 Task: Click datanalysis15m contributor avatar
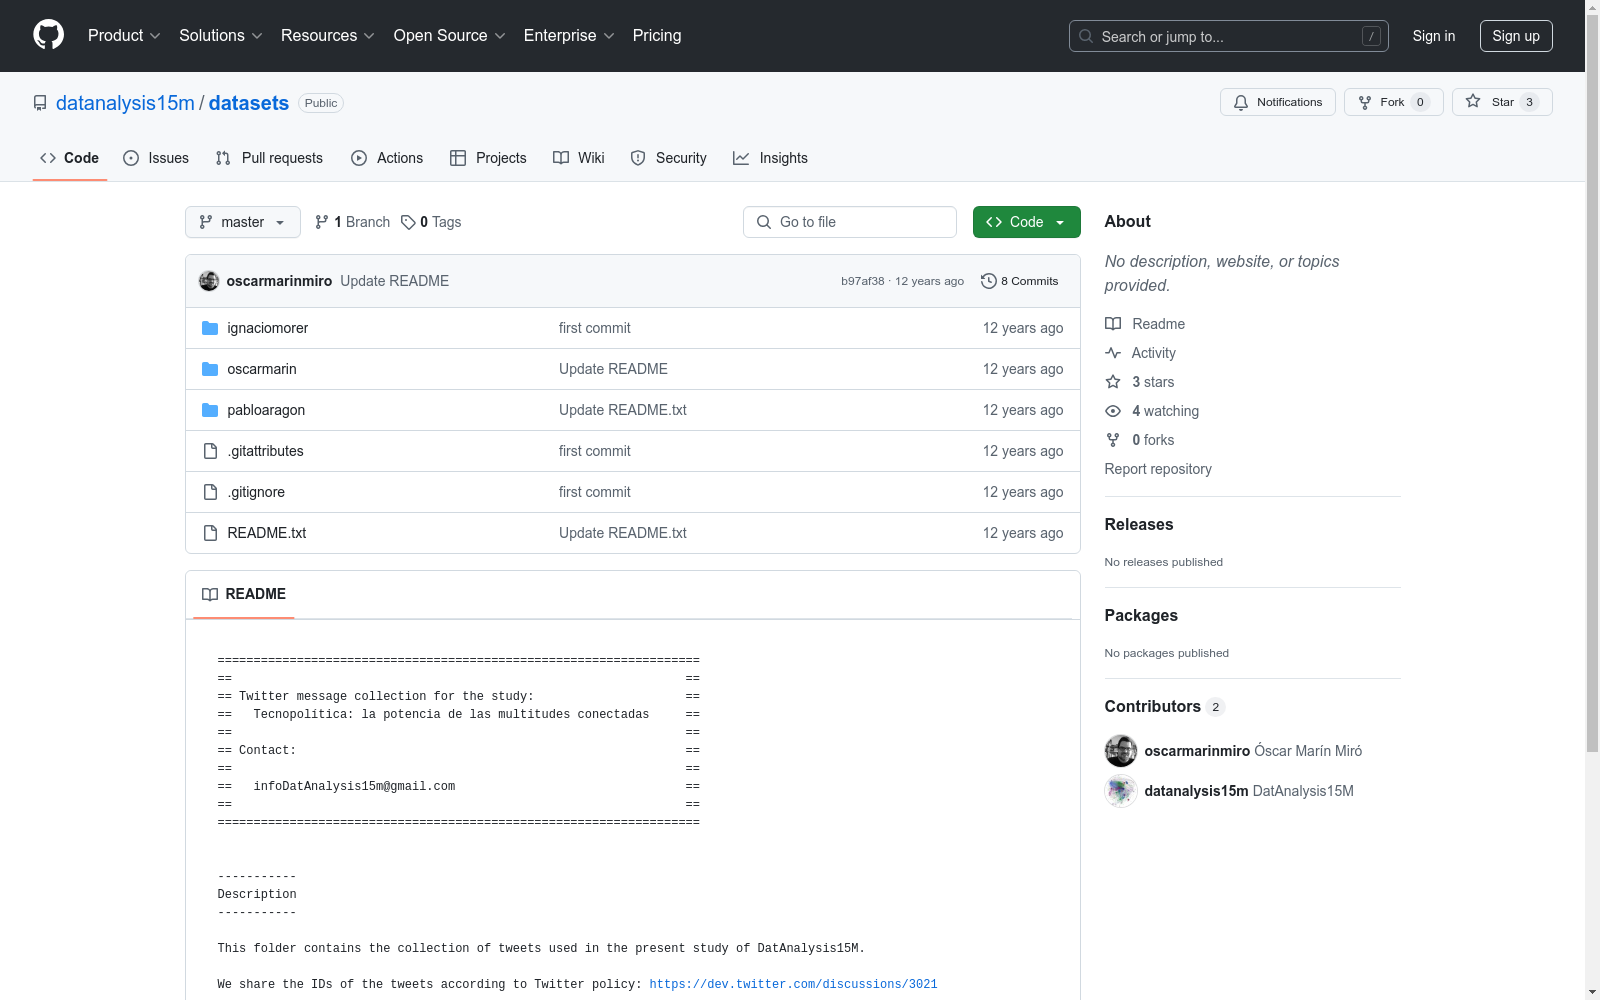pos(1121,791)
